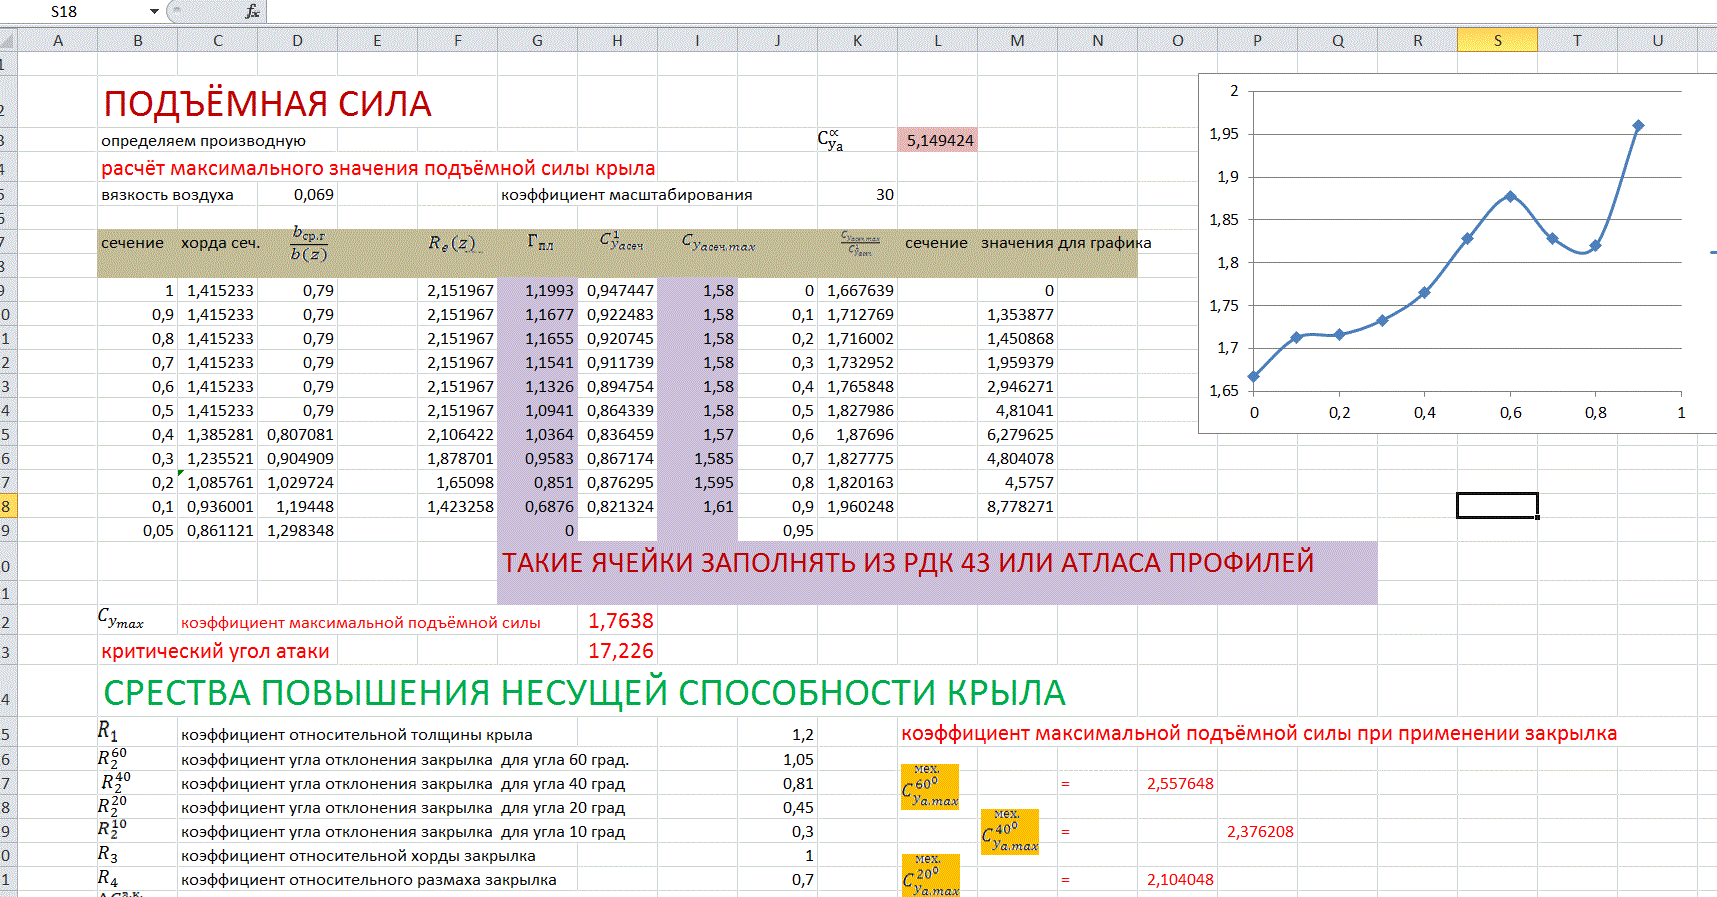The height and width of the screenshot is (897, 1717).
Task: Click the Insert Function fx icon
Action: pos(252,11)
